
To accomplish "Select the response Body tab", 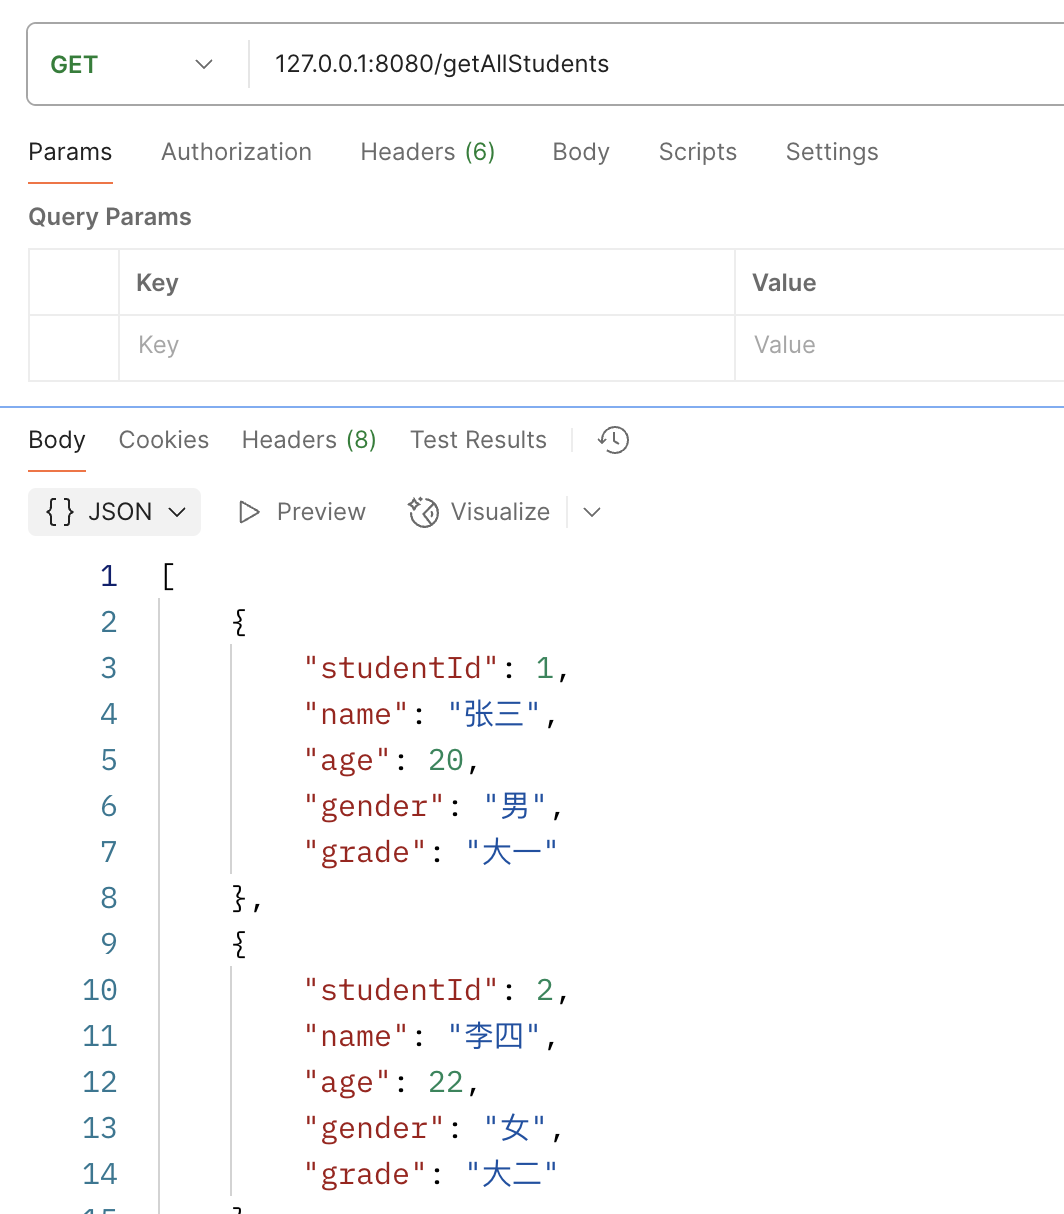I will pyautogui.click(x=57, y=440).
